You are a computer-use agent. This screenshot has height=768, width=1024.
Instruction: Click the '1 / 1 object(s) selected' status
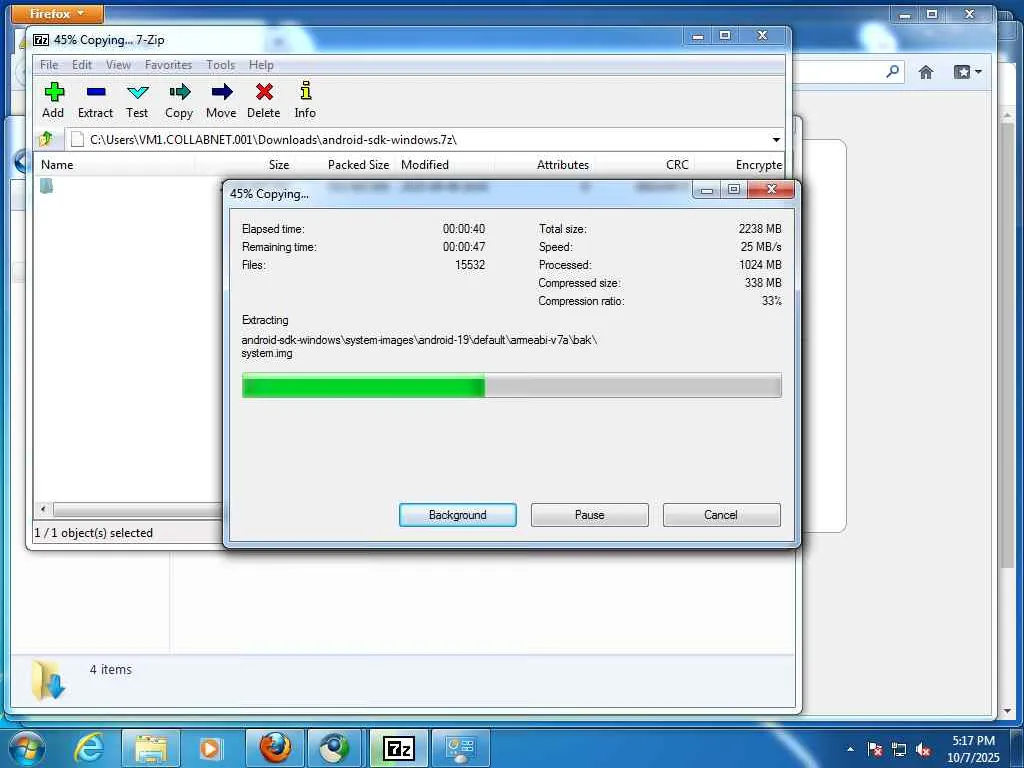click(x=93, y=533)
